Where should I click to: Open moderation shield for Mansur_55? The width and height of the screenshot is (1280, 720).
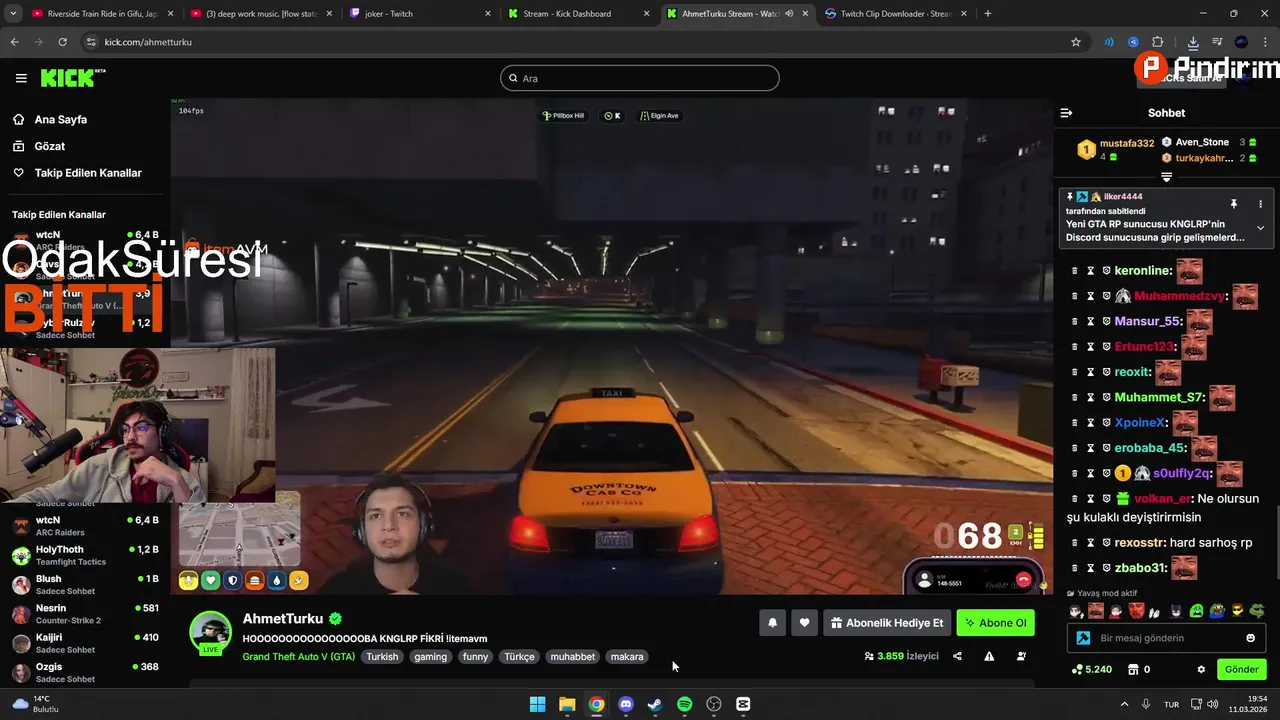[1107, 321]
